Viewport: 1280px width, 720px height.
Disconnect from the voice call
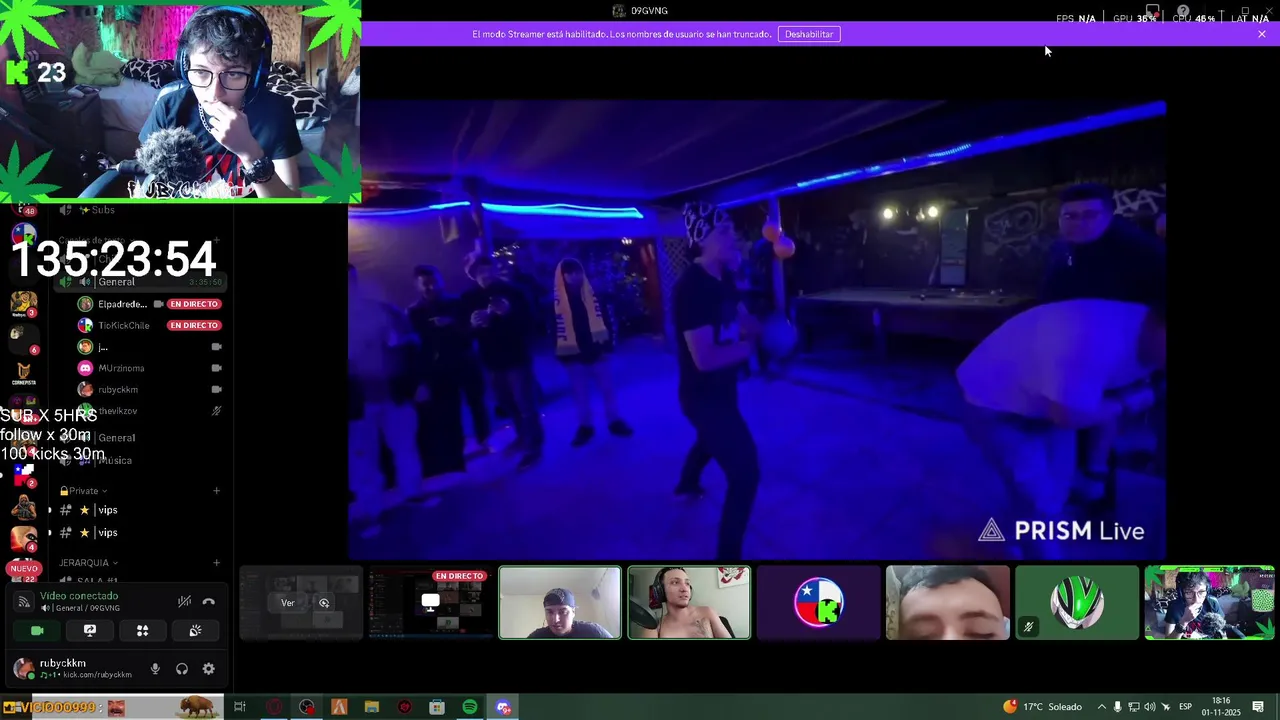tap(208, 602)
